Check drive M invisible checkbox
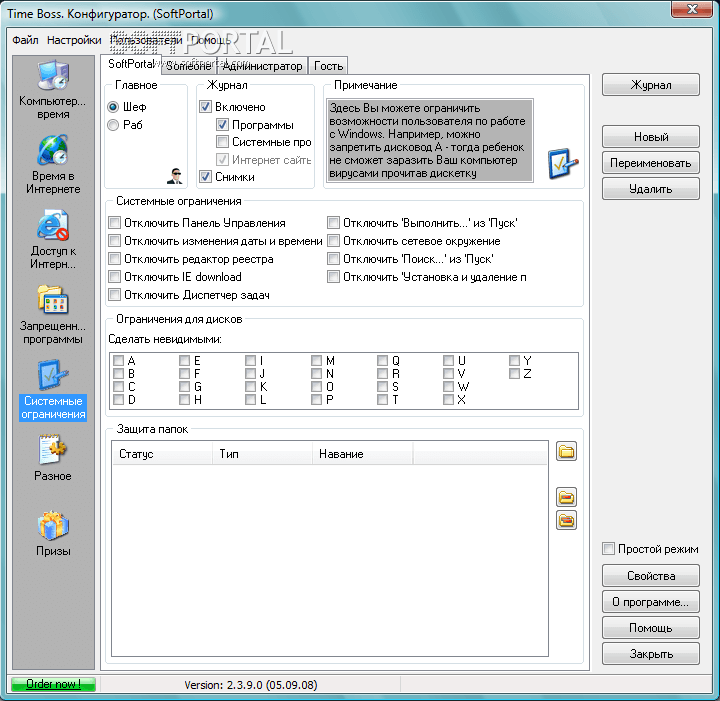Viewport: 720px width, 701px height. (316, 360)
